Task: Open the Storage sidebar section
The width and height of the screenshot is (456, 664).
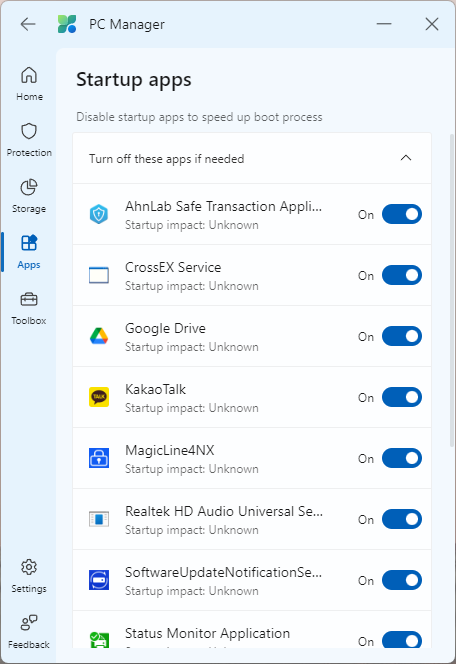Action: click(29, 196)
